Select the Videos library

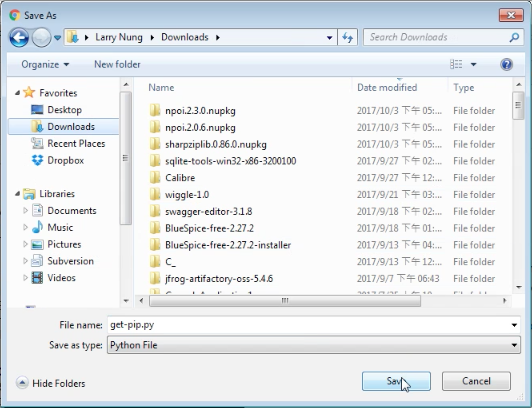tap(61, 278)
